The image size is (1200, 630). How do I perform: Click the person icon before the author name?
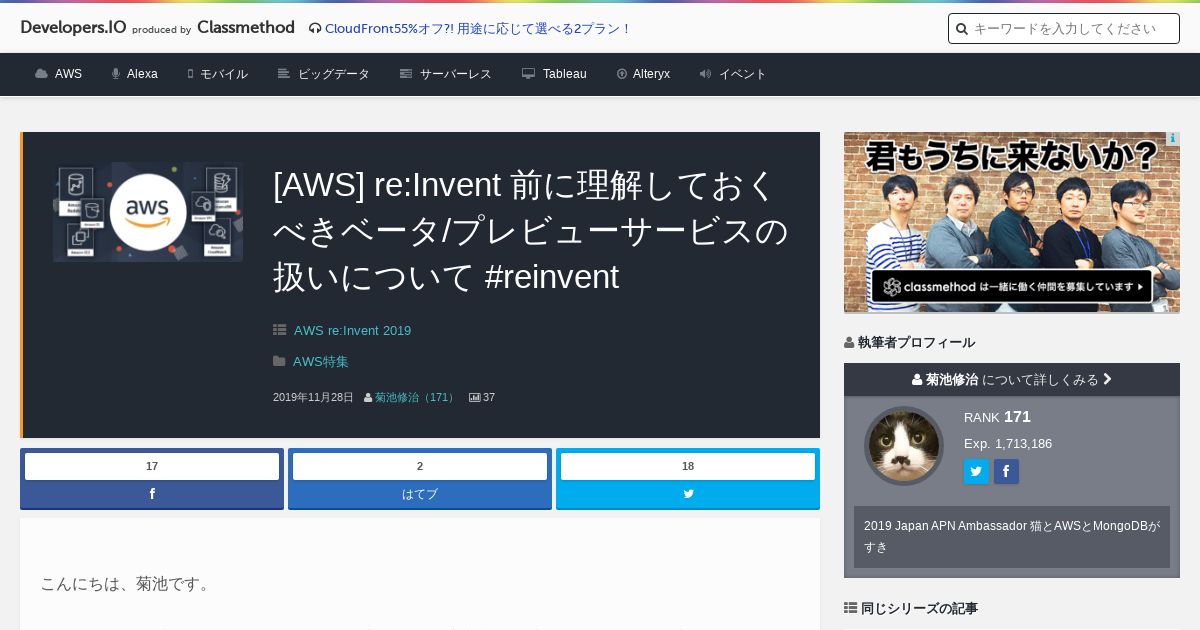pyautogui.click(x=368, y=397)
